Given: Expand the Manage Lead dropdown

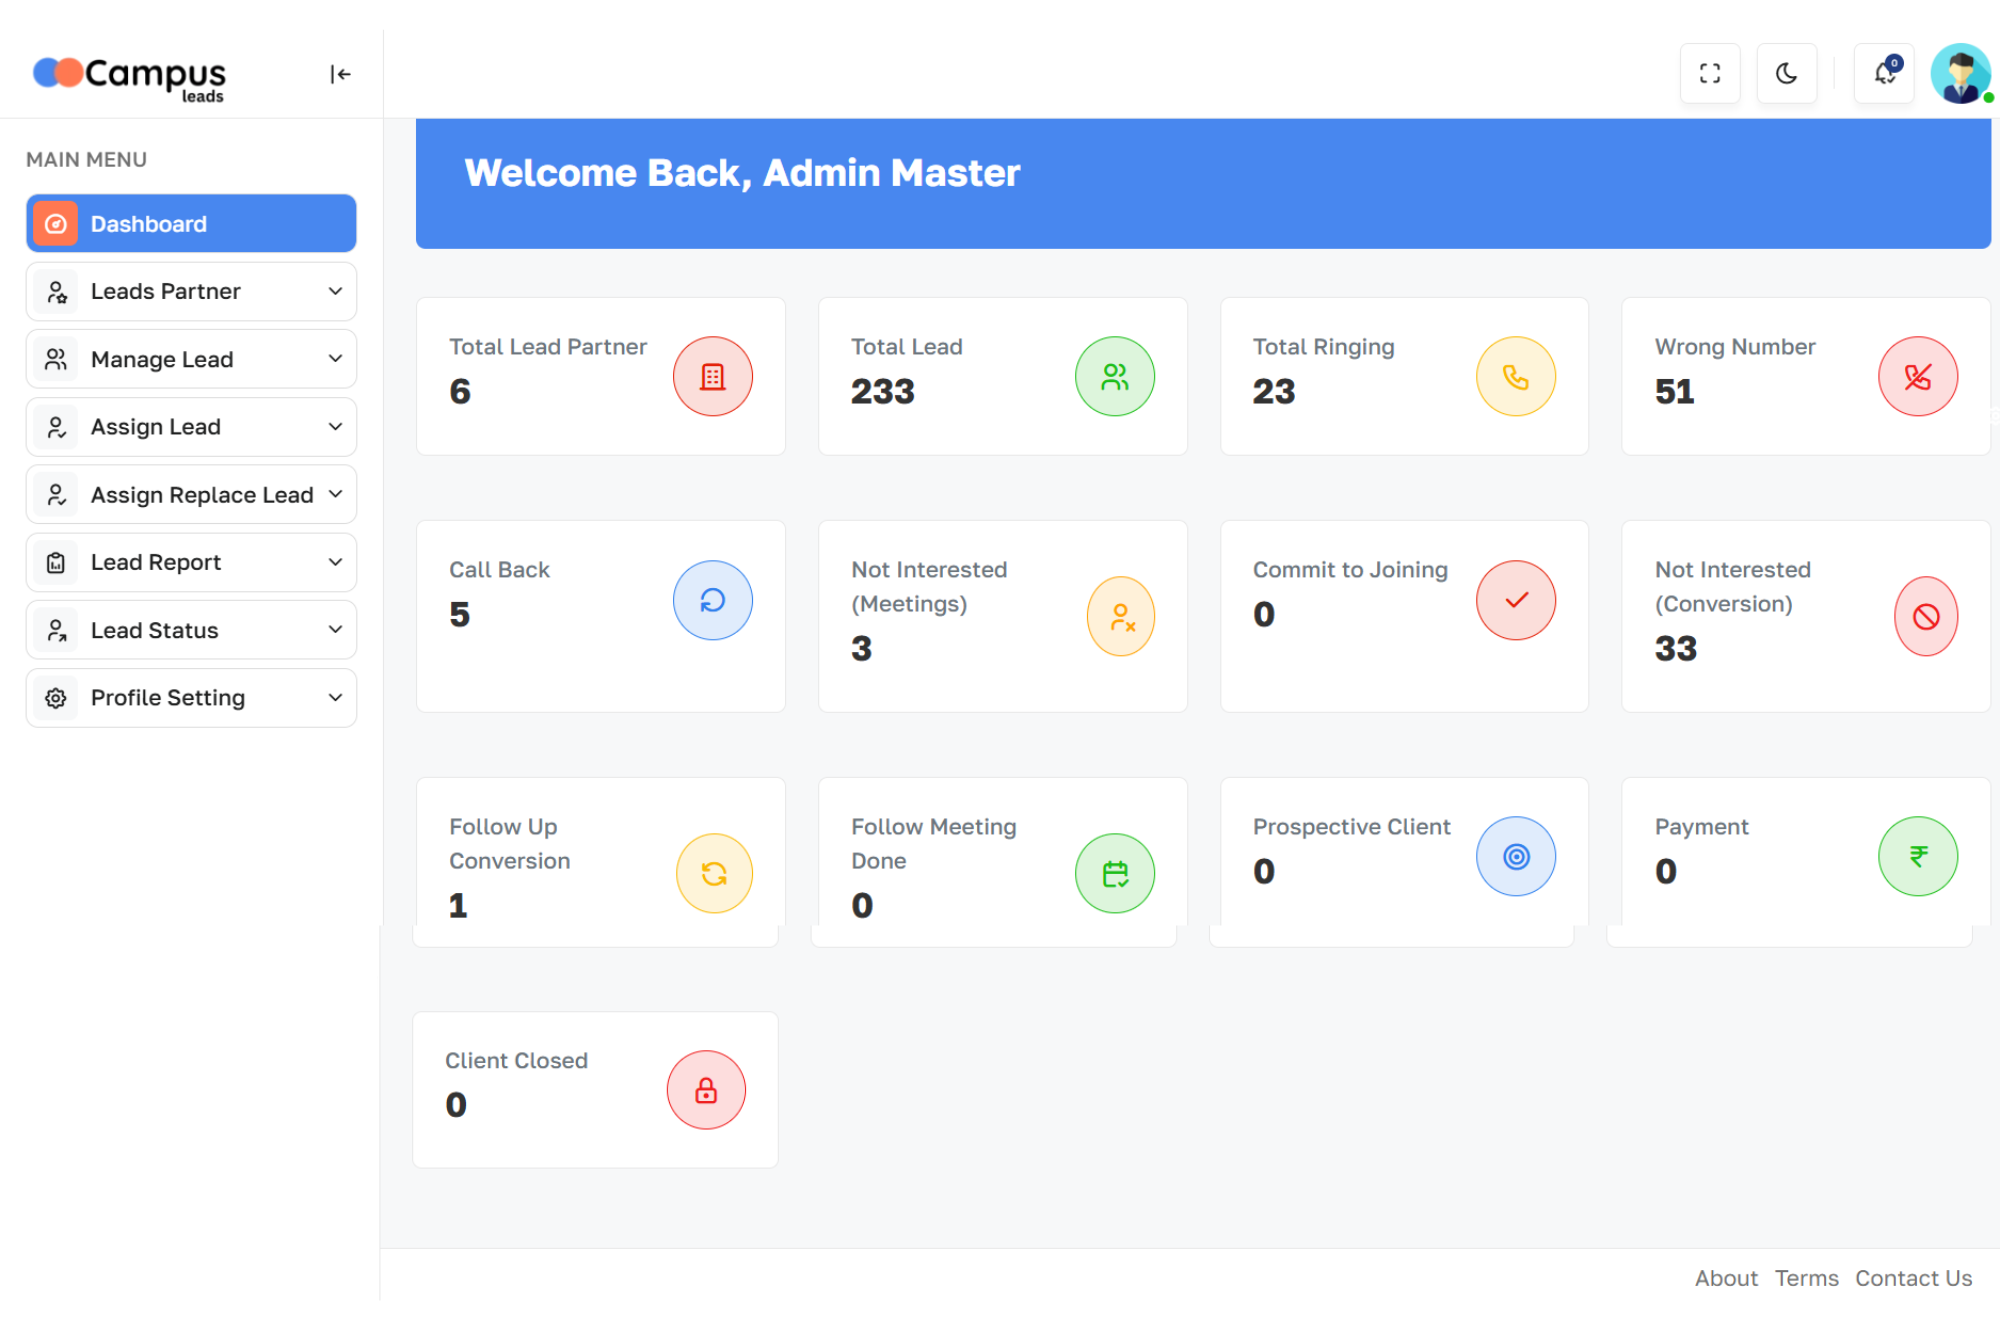Looking at the screenshot, I should point(191,359).
